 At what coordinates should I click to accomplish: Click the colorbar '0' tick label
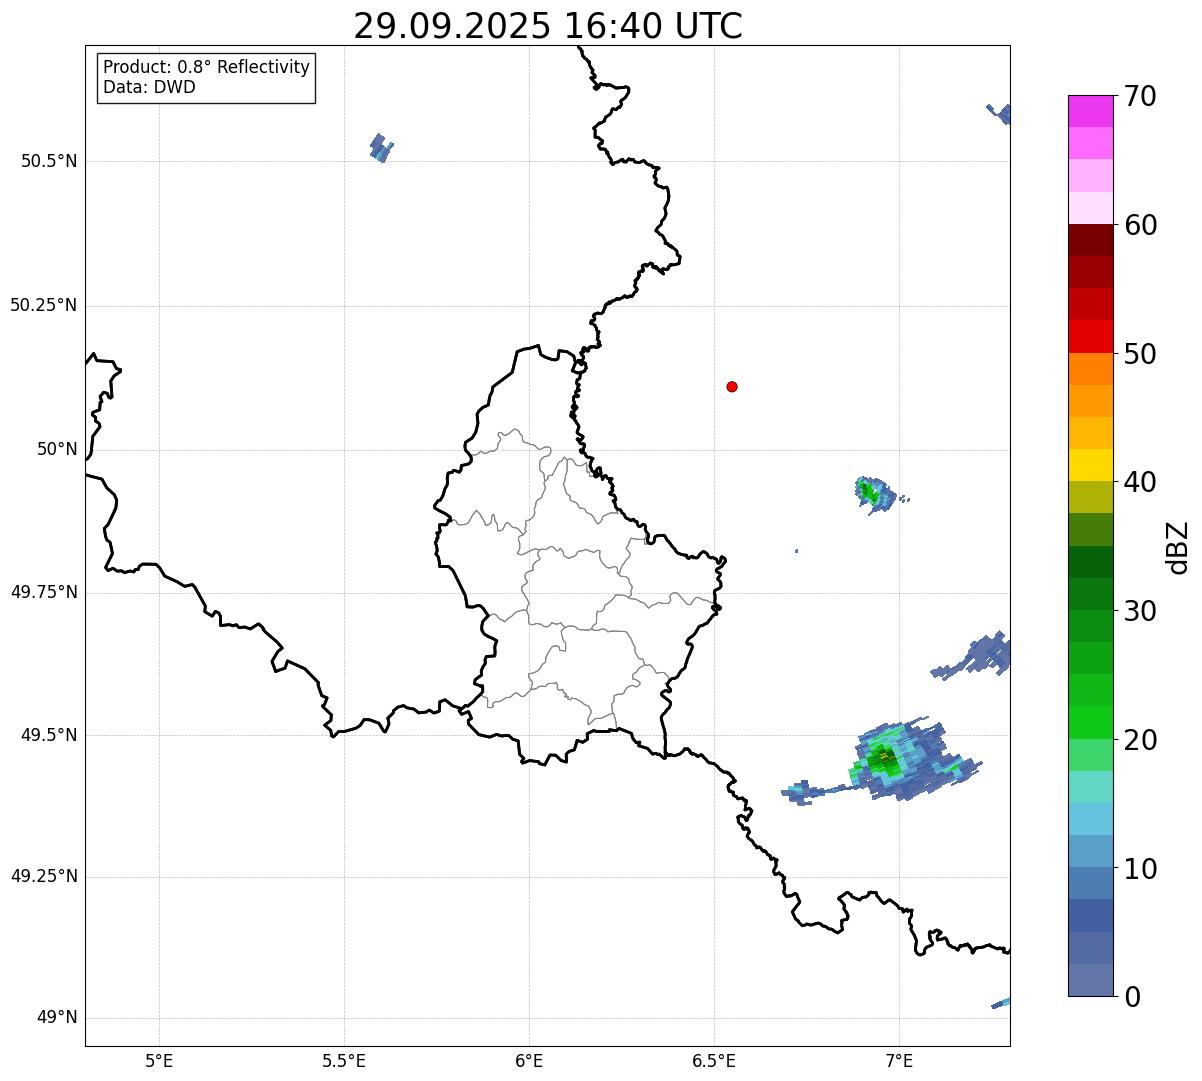coord(1132,997)
